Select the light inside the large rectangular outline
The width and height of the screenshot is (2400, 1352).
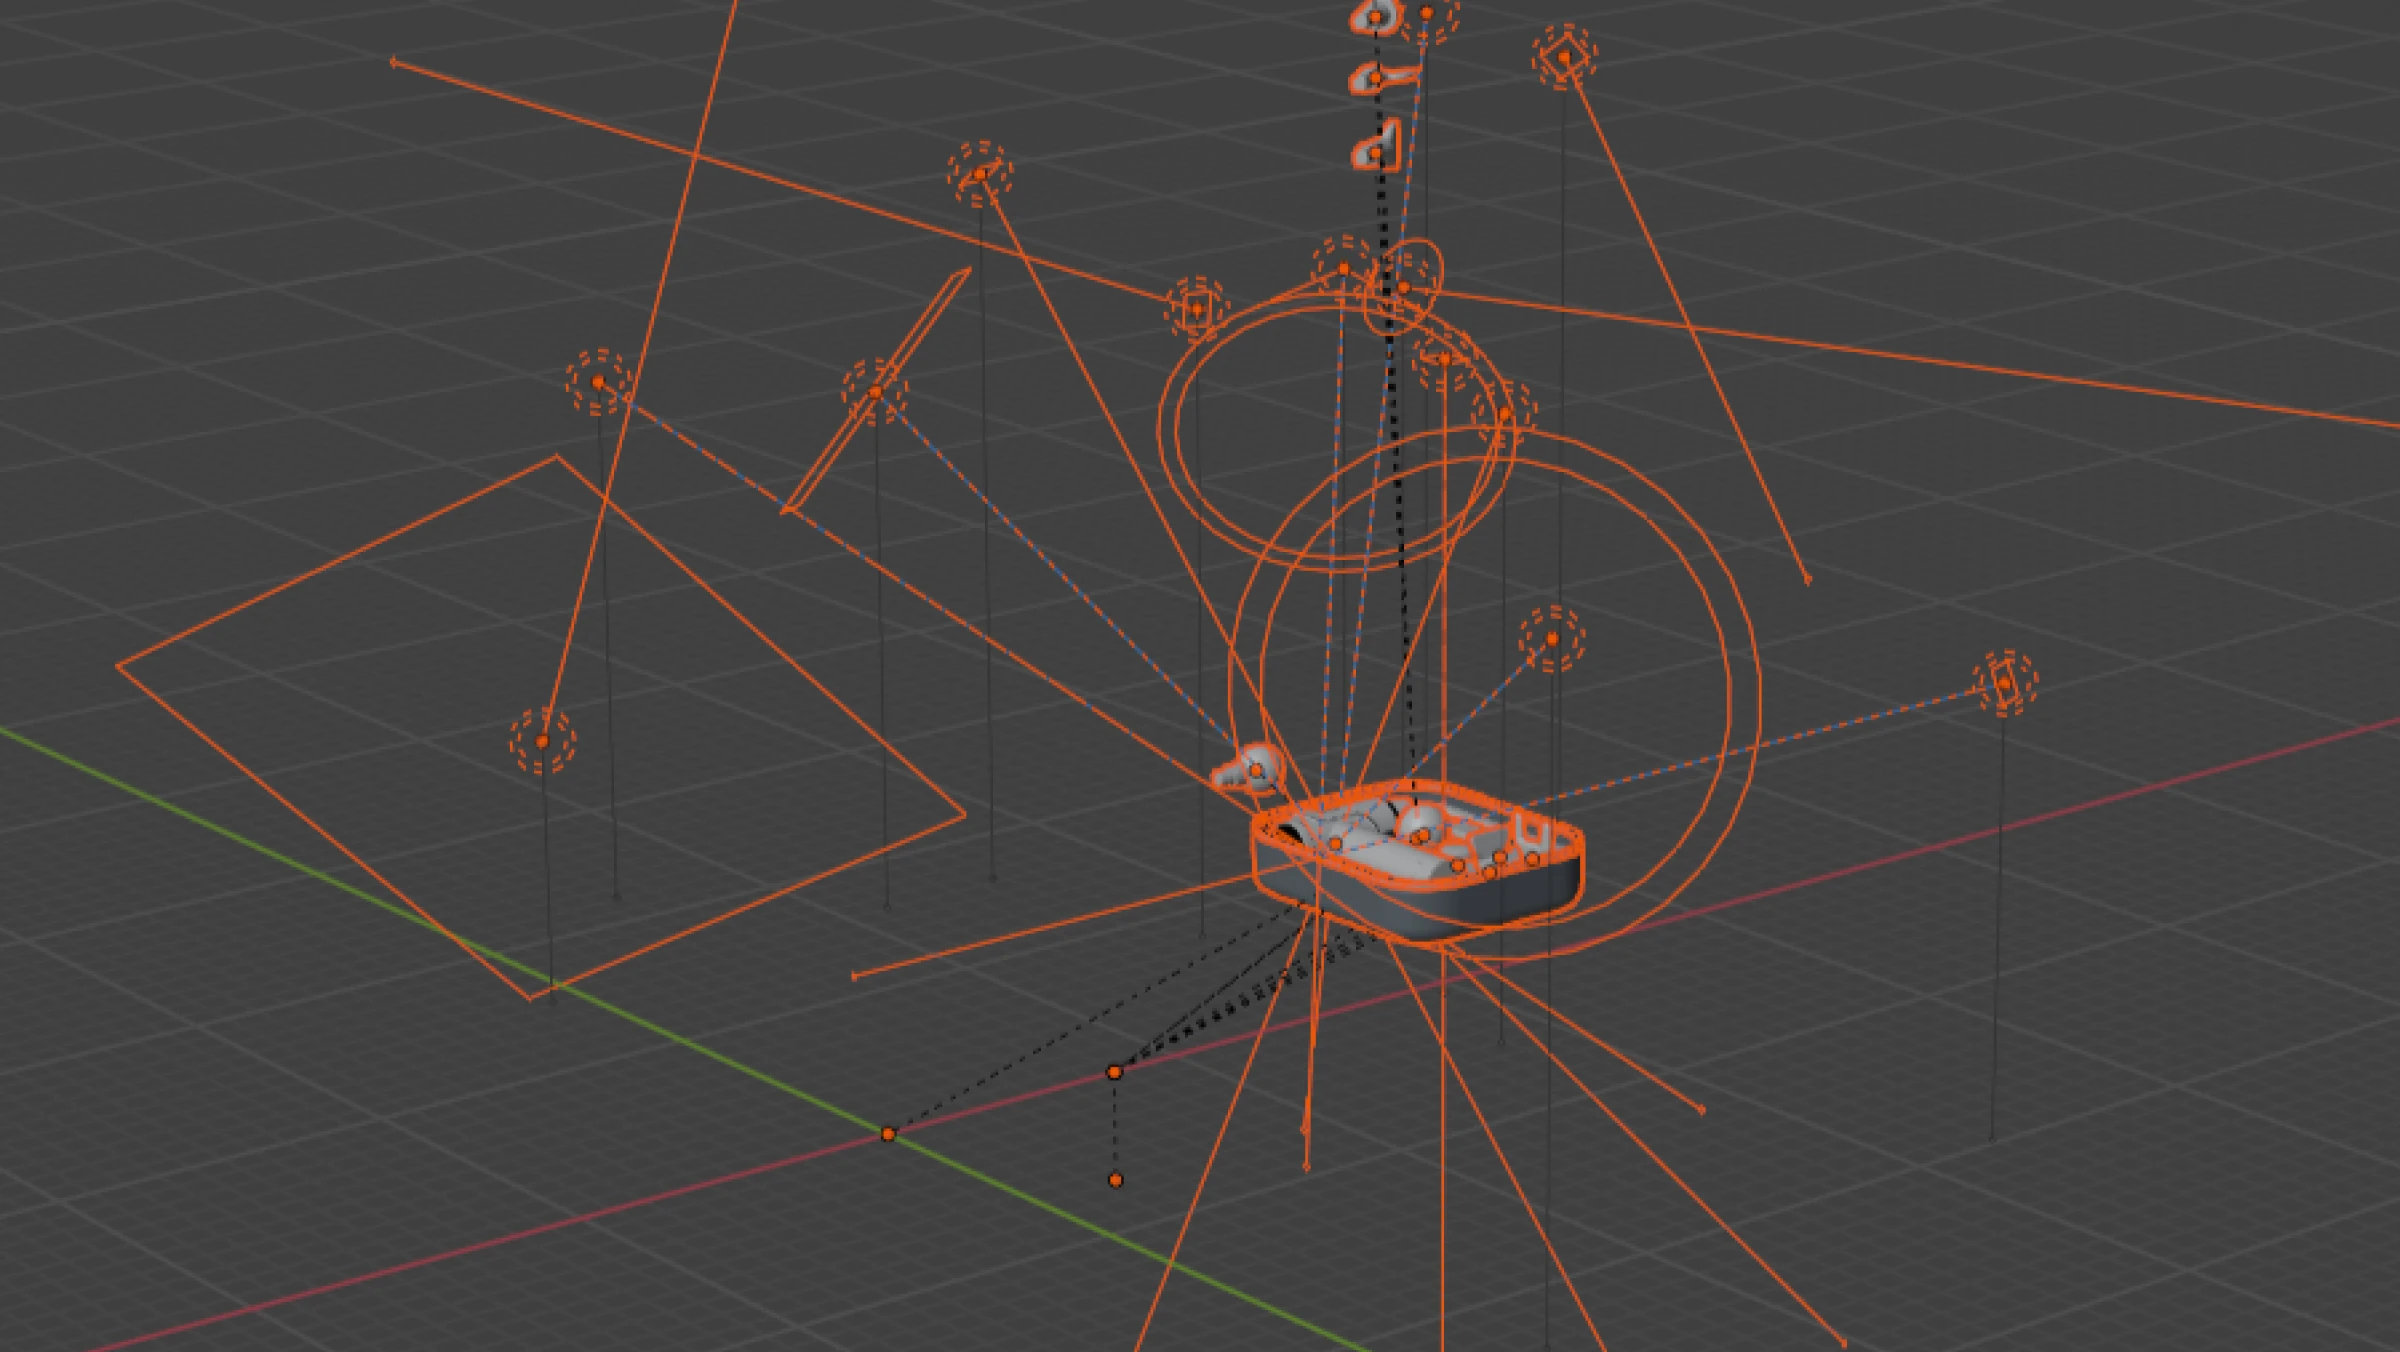tap(543, 741)
